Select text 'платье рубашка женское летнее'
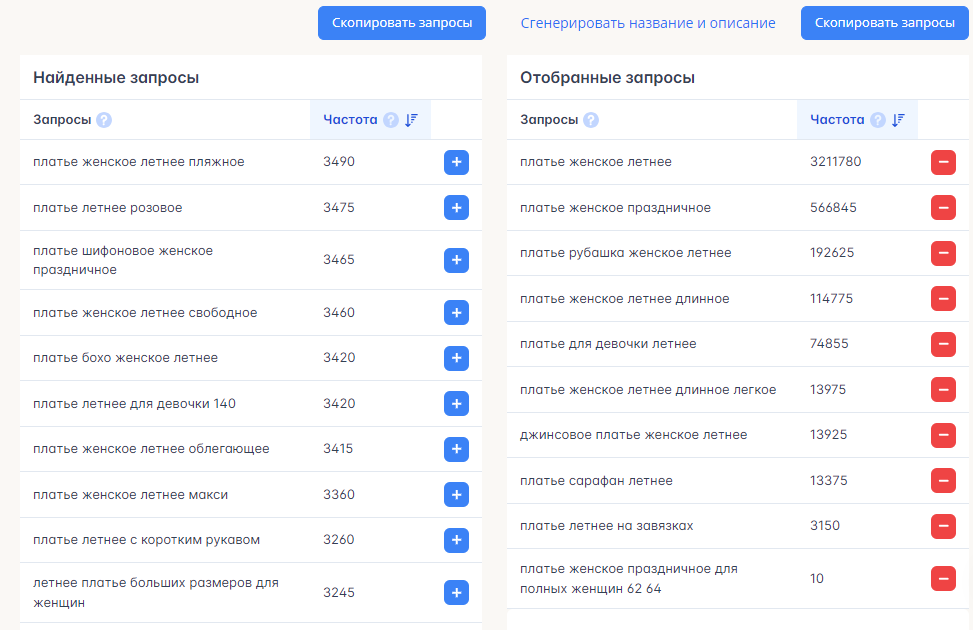The width and height of the screenshot is (973, 630). (x=626, y=253)
